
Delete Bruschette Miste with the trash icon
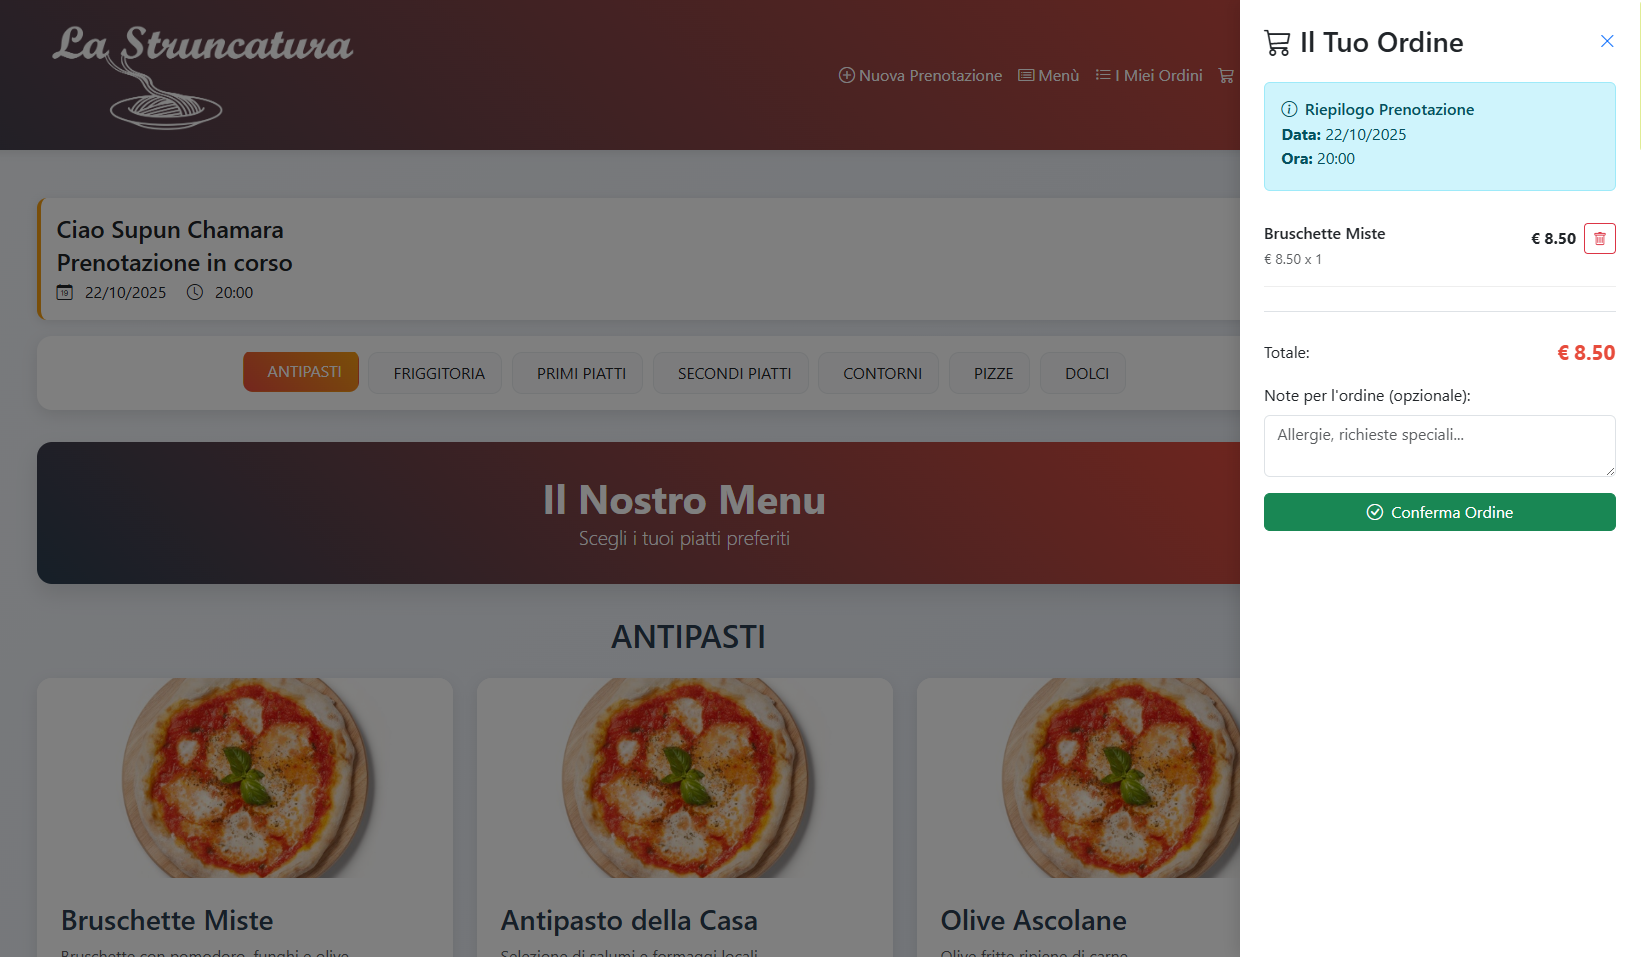click(1599, 239)
